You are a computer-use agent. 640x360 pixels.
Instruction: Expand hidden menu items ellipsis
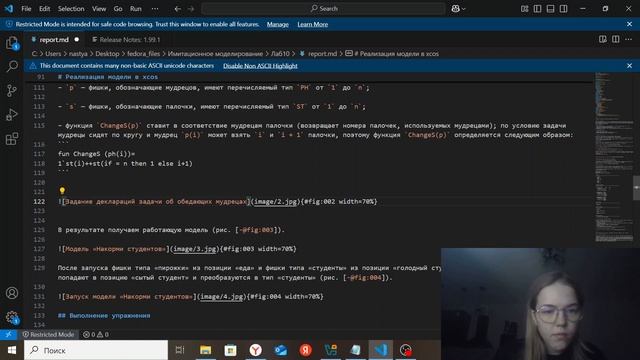(x=155, y=9)
